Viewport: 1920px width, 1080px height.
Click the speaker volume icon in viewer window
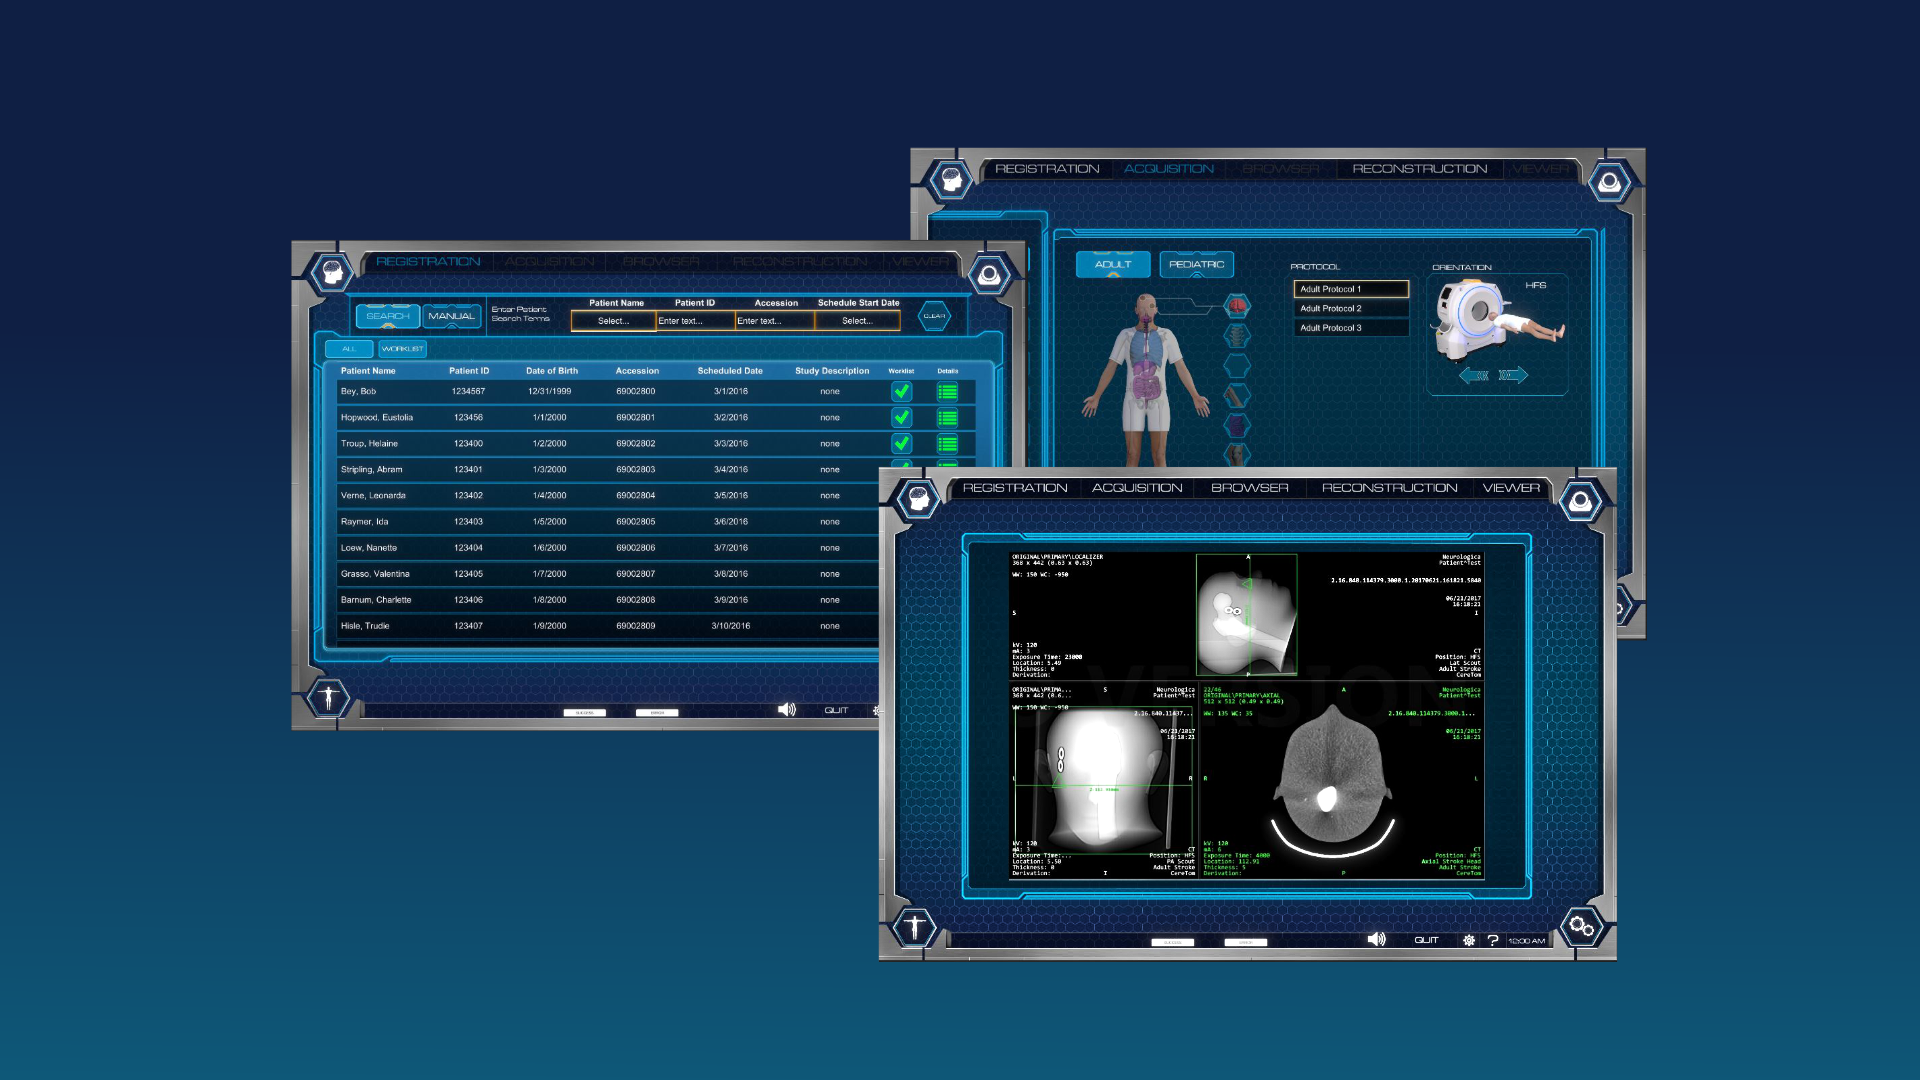pos(1376,939)
